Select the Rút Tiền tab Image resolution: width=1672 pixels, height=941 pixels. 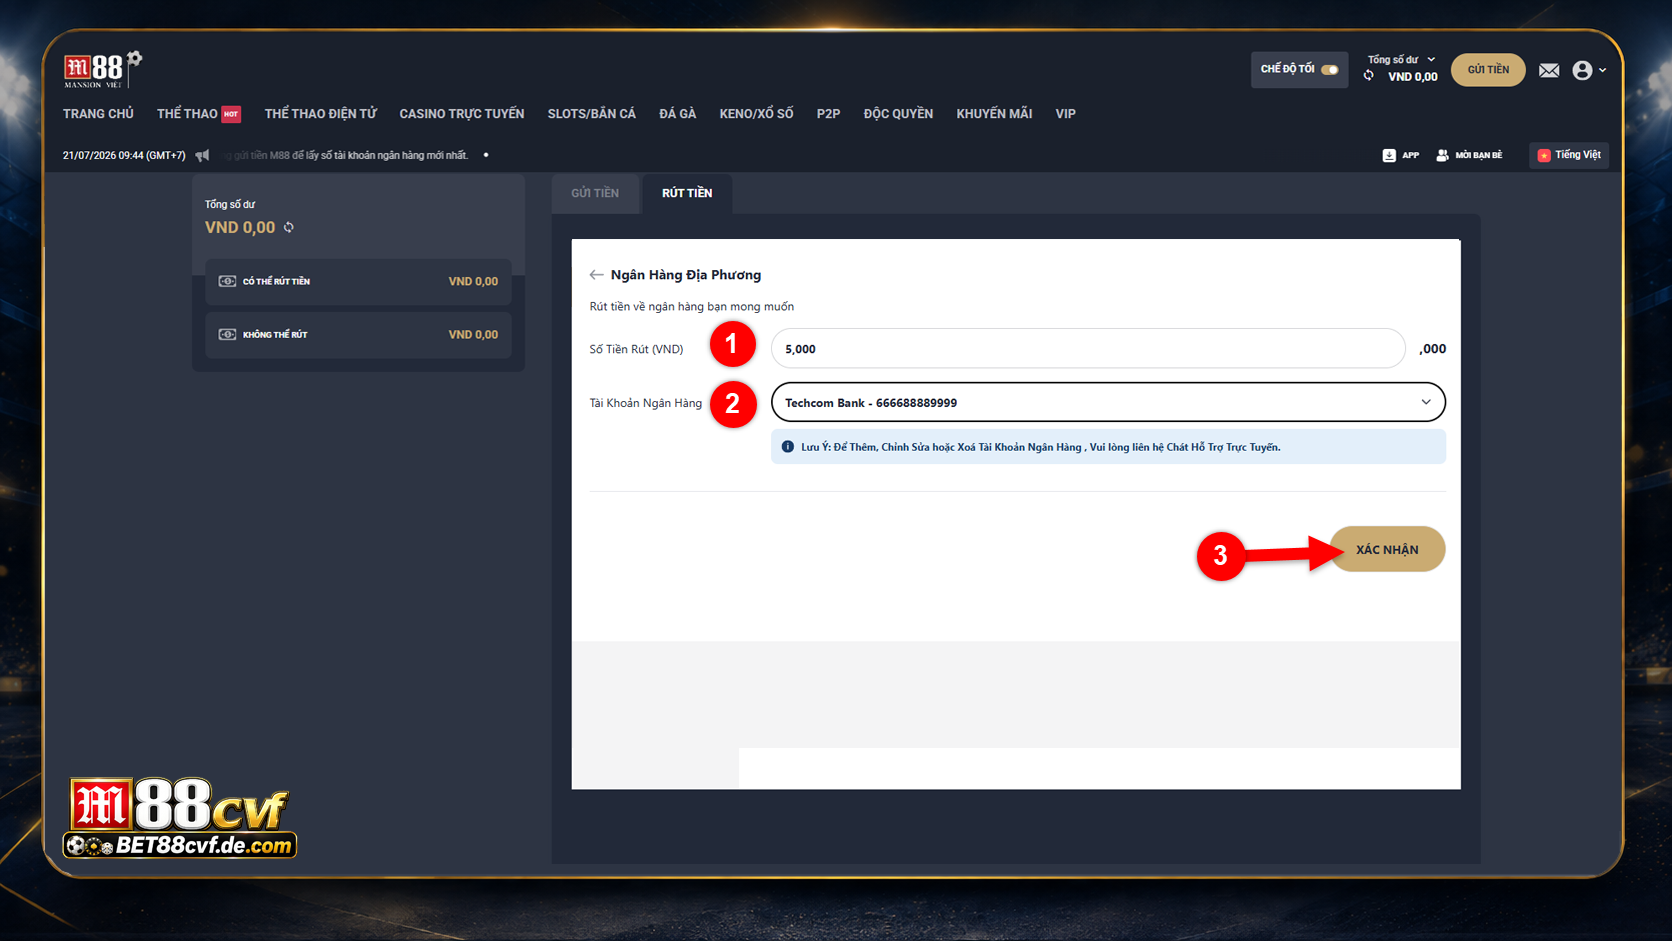pyautogui.click(x=687, y=193)
